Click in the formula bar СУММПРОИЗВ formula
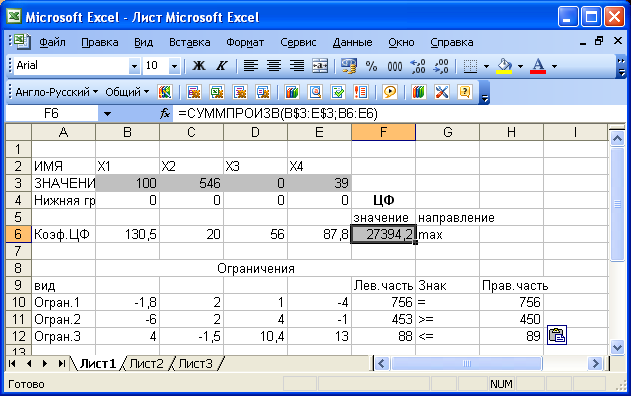 (x=278, y=114)
